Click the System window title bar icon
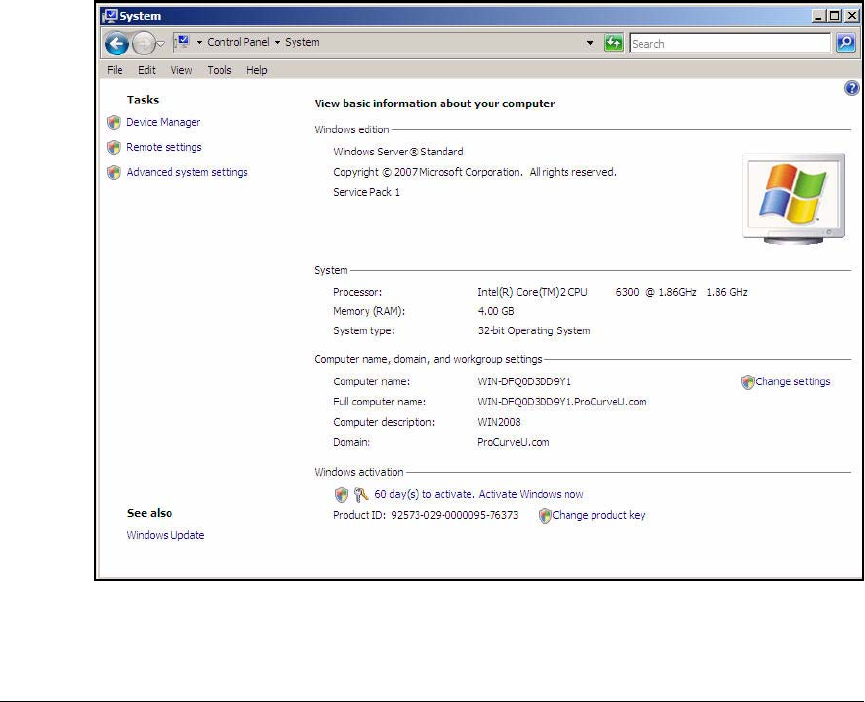This screenshot has width=865, height=702. pos(110,16)
